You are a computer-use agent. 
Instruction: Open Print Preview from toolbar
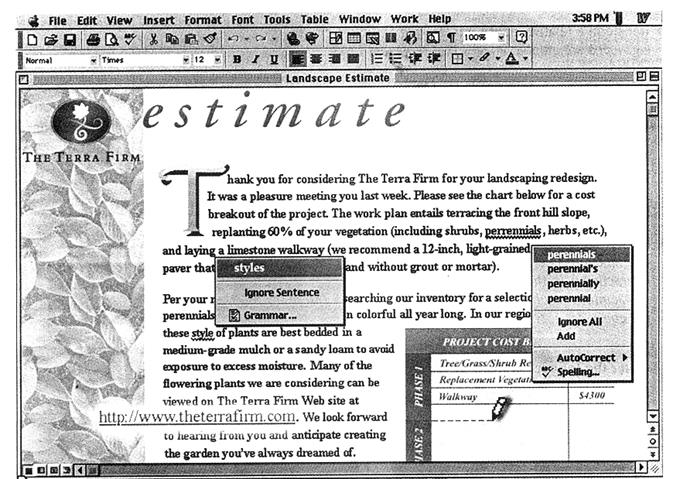111,39
